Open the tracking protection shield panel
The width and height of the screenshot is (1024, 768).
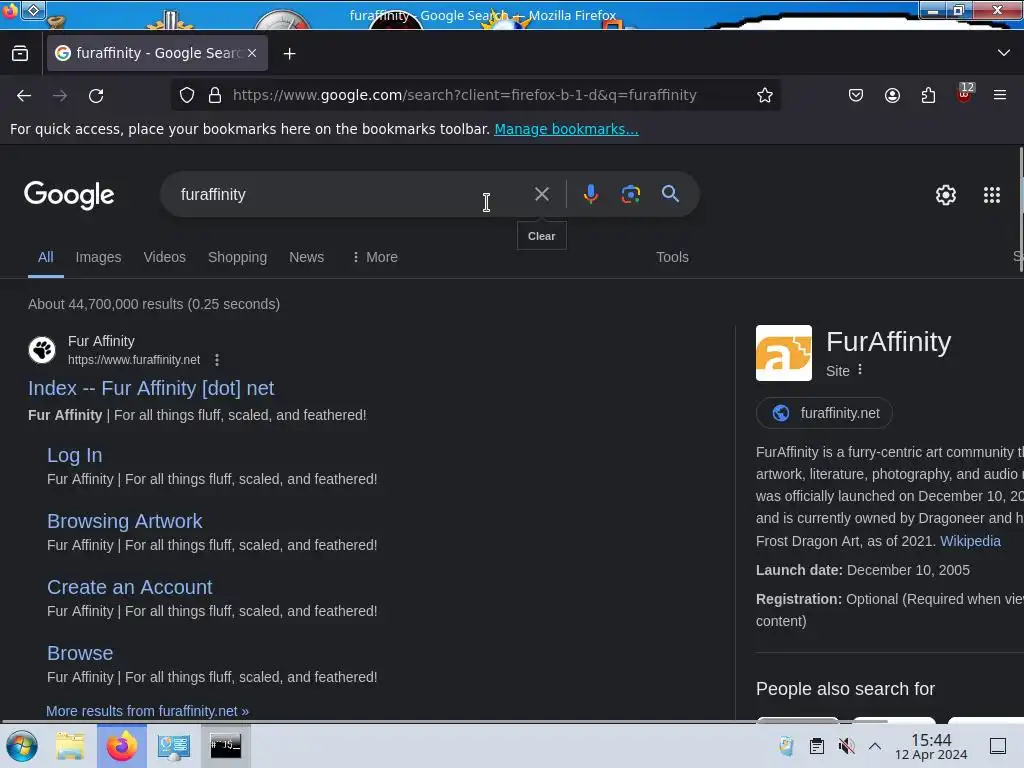tap(187, 95)
